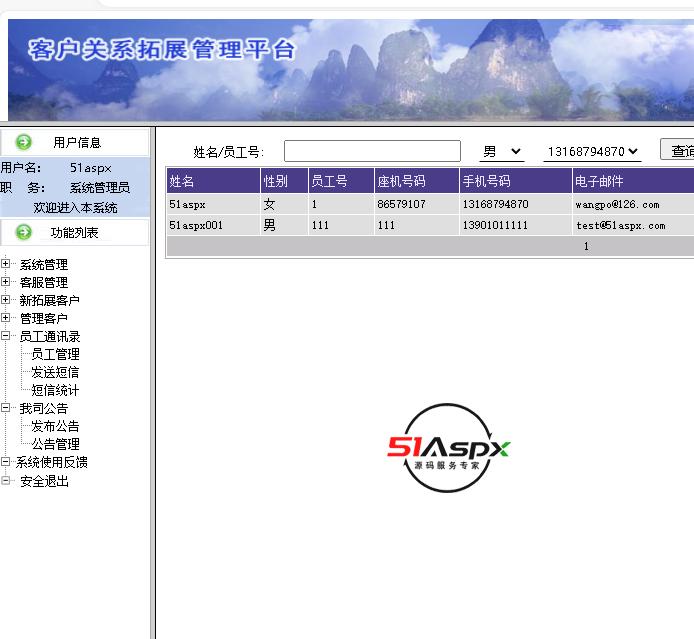The width and height of the screenshot is (694, 639).
Task: Open 员工管理 in the tree
Action: tap(55, 354)
